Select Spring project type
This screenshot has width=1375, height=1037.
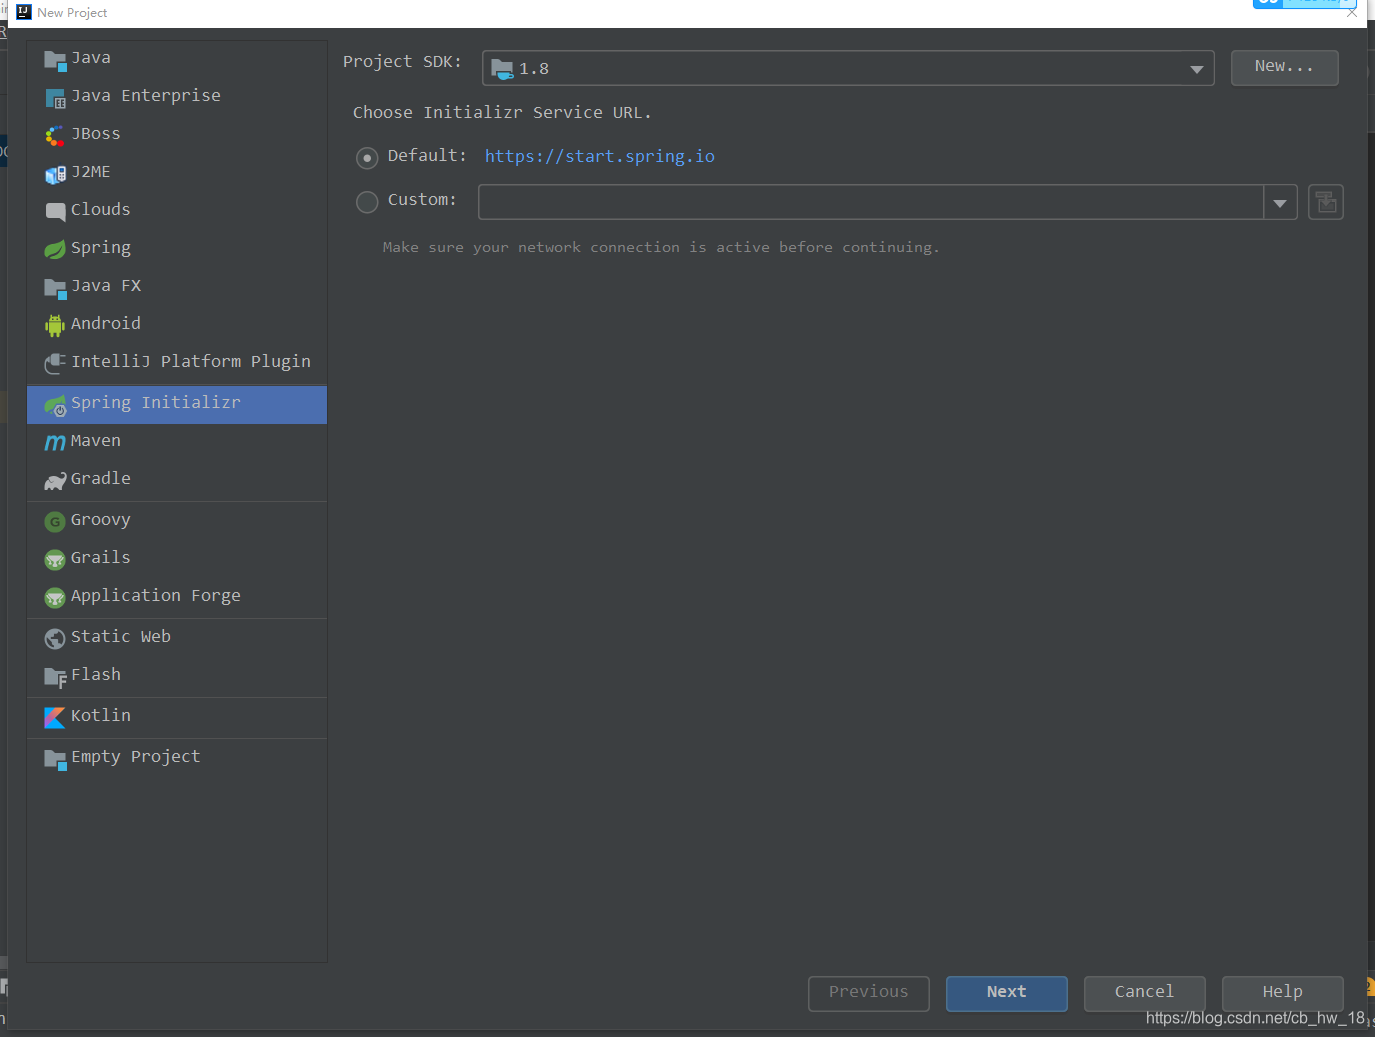pyautogui.click(x=177, y=248)
